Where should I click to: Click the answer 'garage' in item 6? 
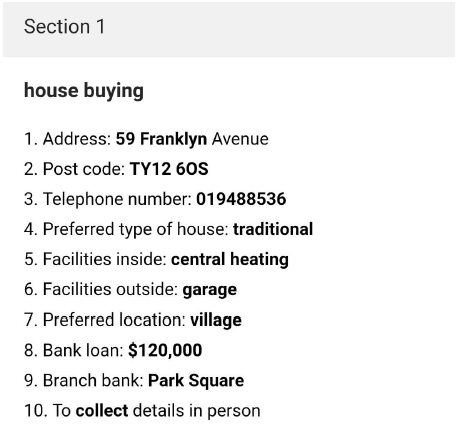(210, 290)
